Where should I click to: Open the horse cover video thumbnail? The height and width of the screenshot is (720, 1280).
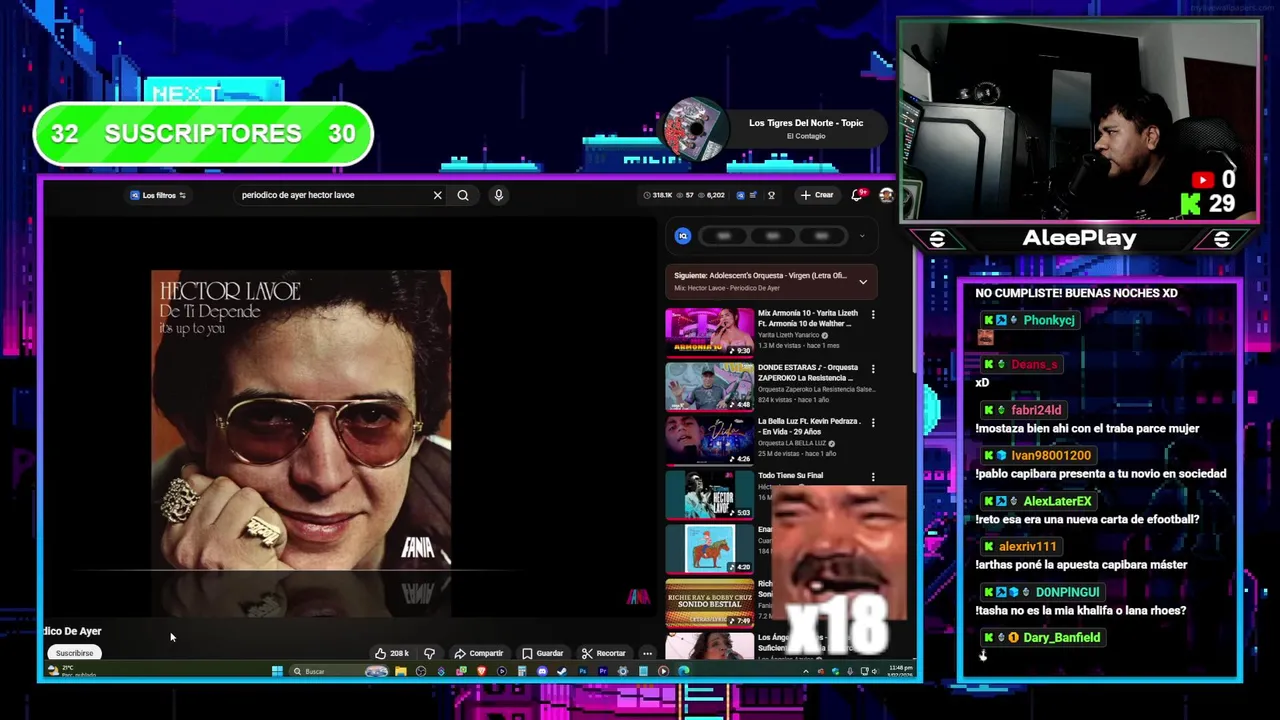710,549
